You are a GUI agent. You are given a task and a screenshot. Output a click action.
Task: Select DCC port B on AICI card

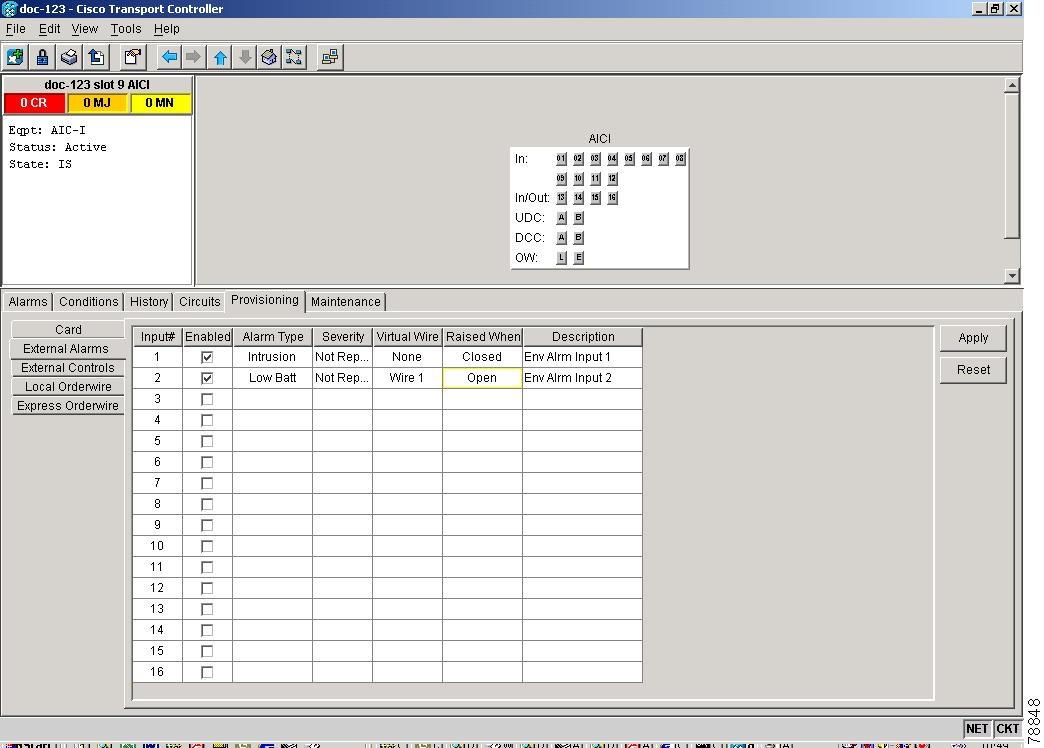[579, 238]
